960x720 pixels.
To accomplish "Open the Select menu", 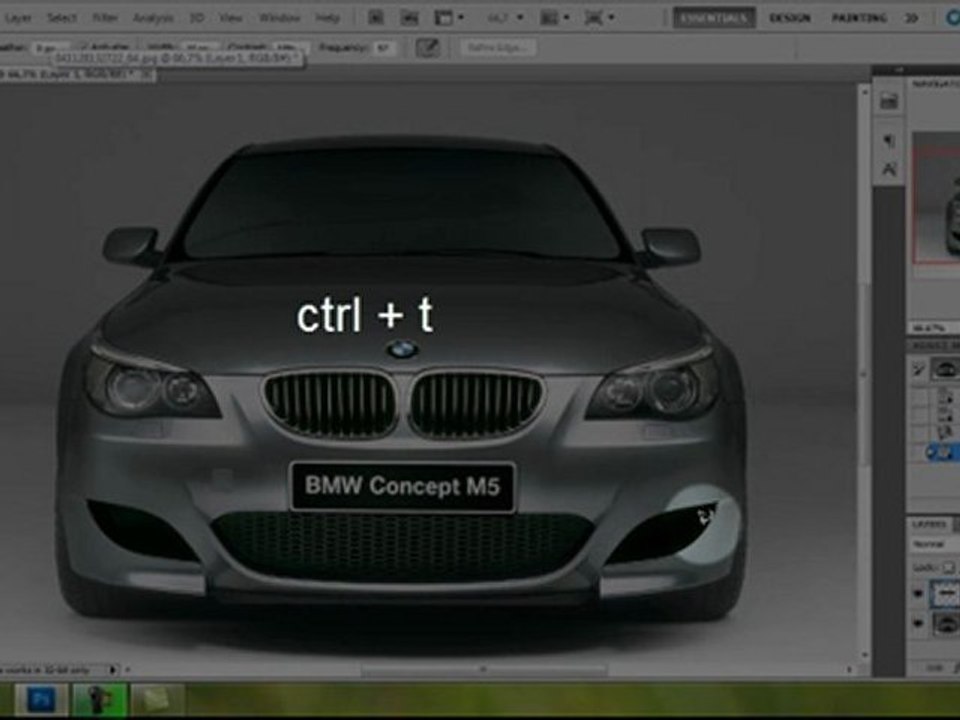I will click(x=62, y=18).
